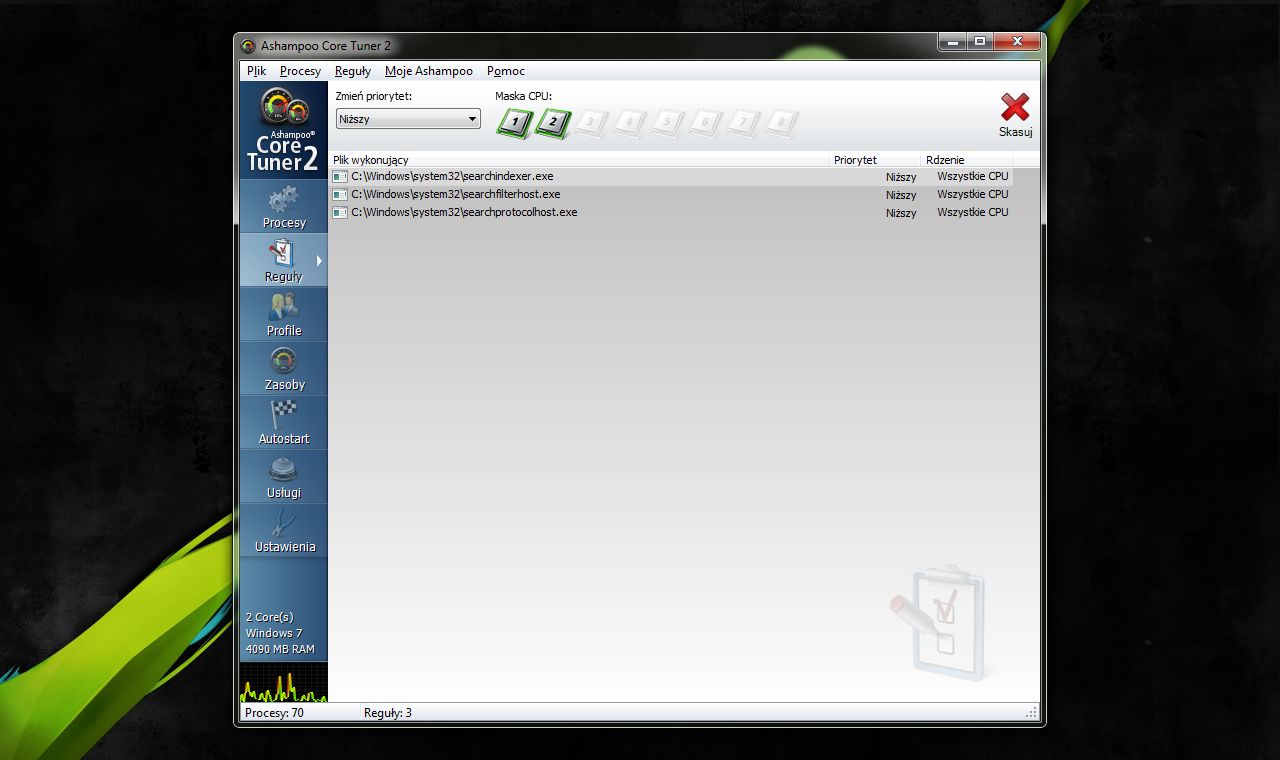Close the Ashampoo Core Tuner window
This screenshot has height=760, width=1280.
pos(1017,42)
